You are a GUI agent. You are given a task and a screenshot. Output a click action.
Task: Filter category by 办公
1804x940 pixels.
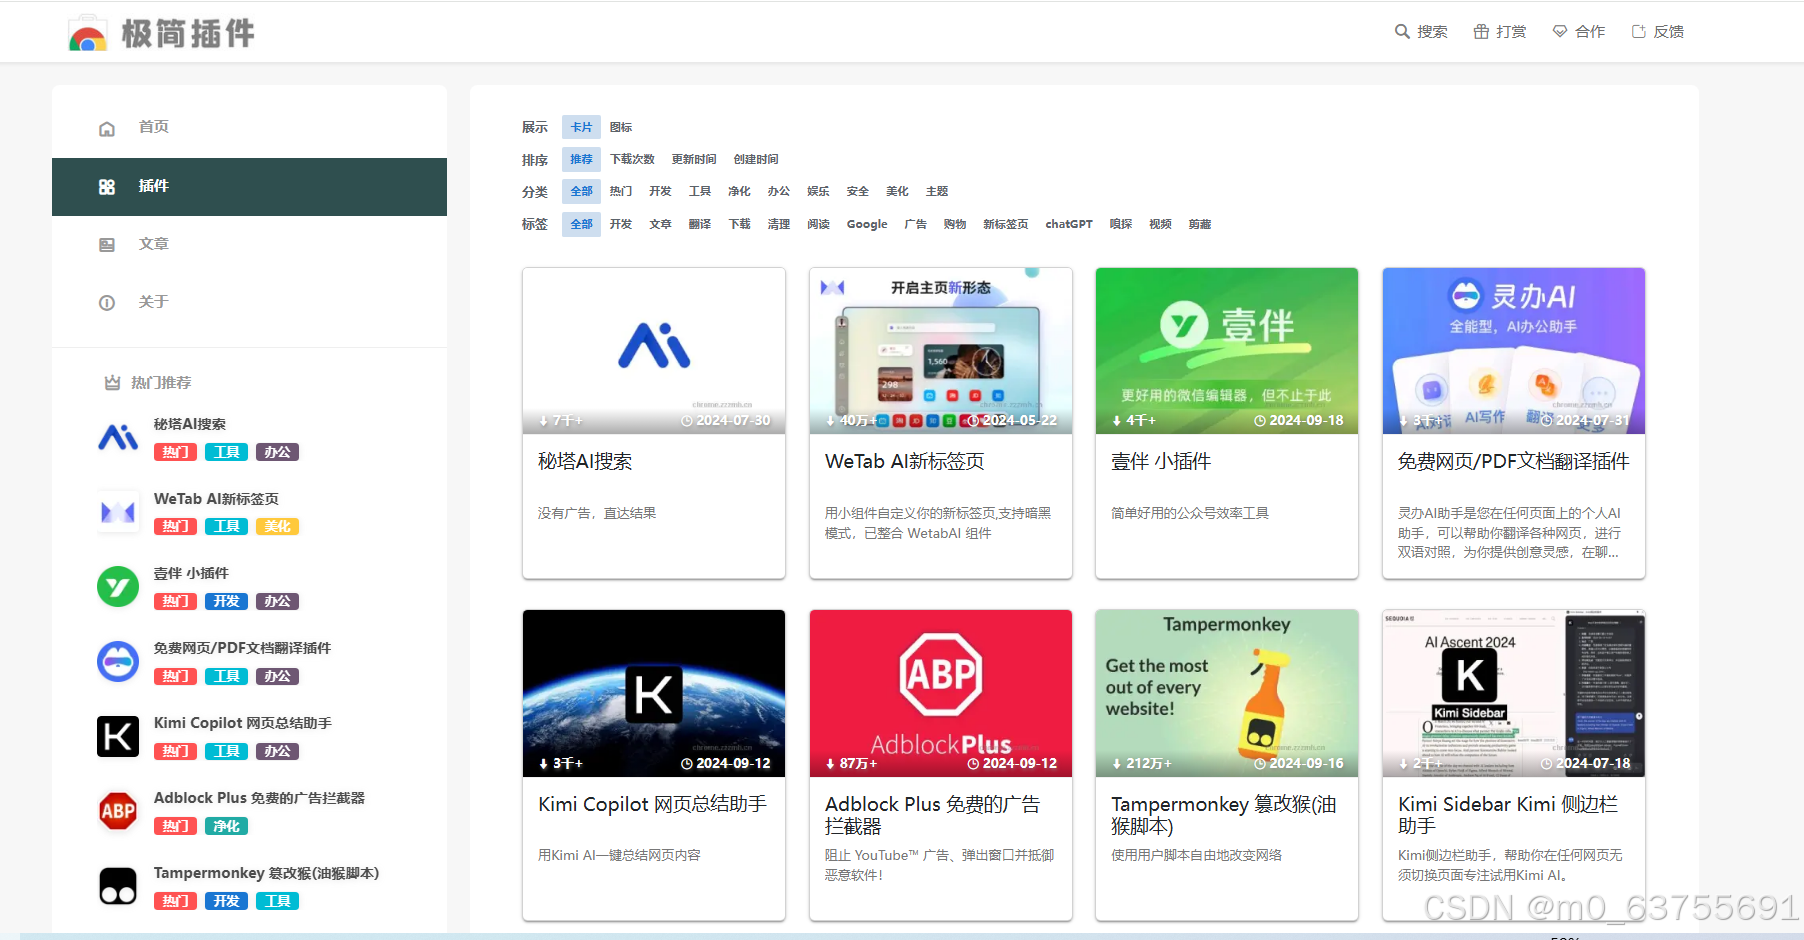(x=779, y=191)
